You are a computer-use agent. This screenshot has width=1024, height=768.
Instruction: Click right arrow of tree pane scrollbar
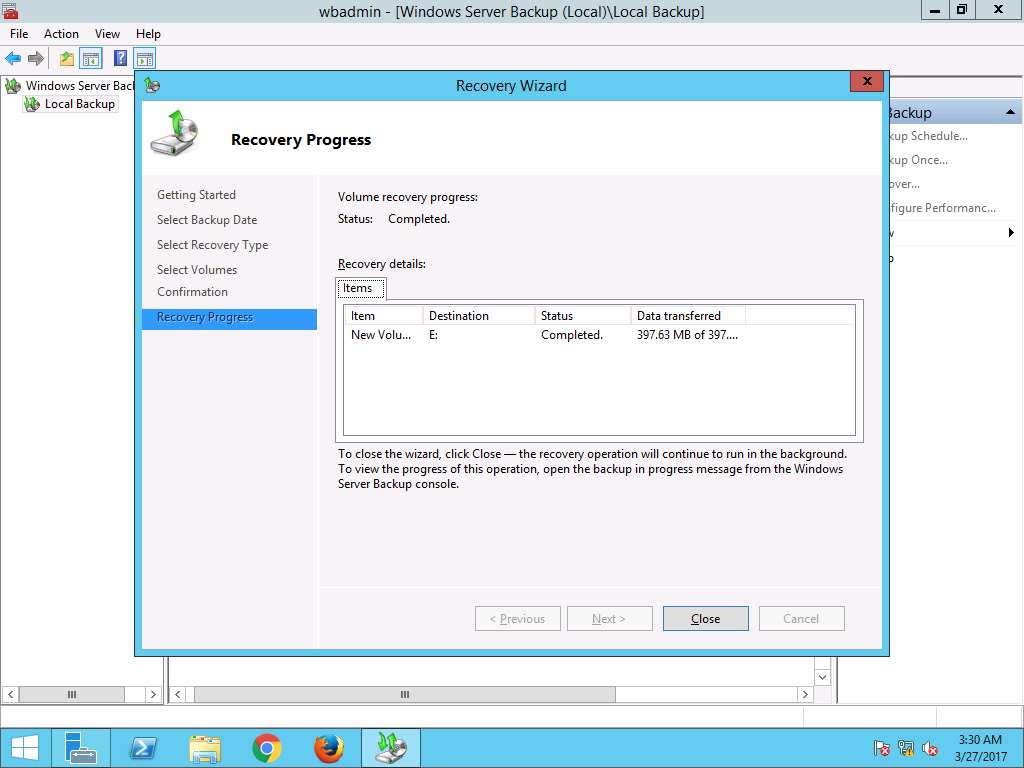(153, 694)
